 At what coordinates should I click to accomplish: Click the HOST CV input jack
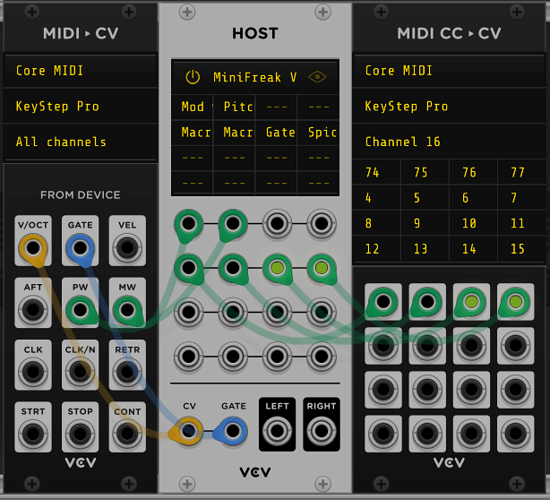tap(189, 431)
